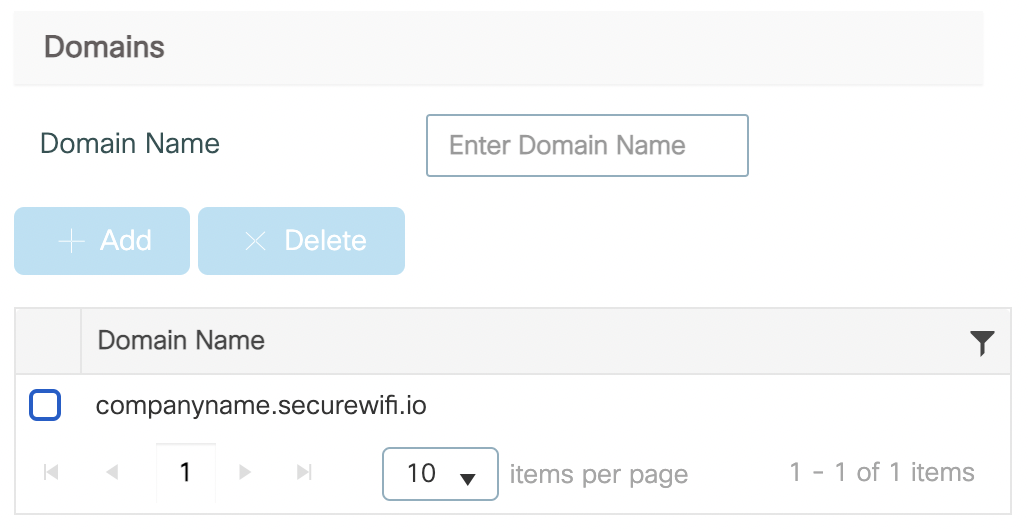The height and width of the screenshot is (530, 1028).
Task: Select the companyname.securewifi.io row text
Action: (261, 405)
